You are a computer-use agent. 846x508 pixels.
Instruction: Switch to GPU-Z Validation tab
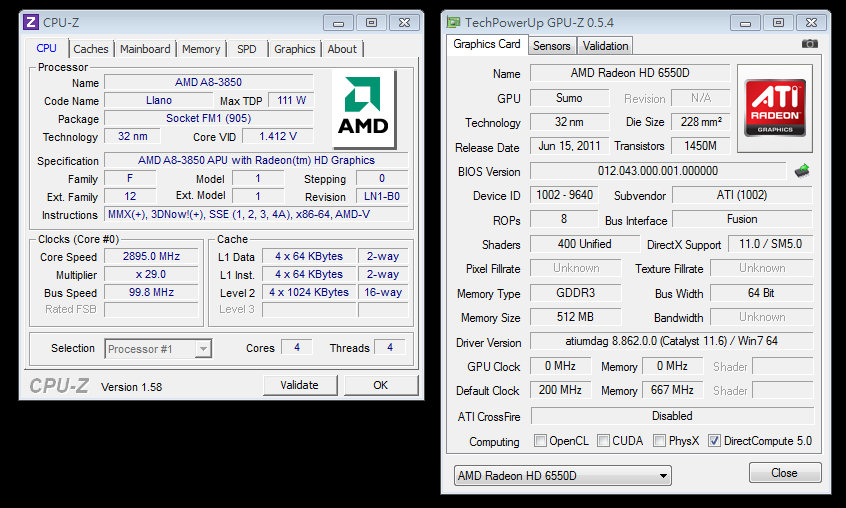[x=605, y=46]
